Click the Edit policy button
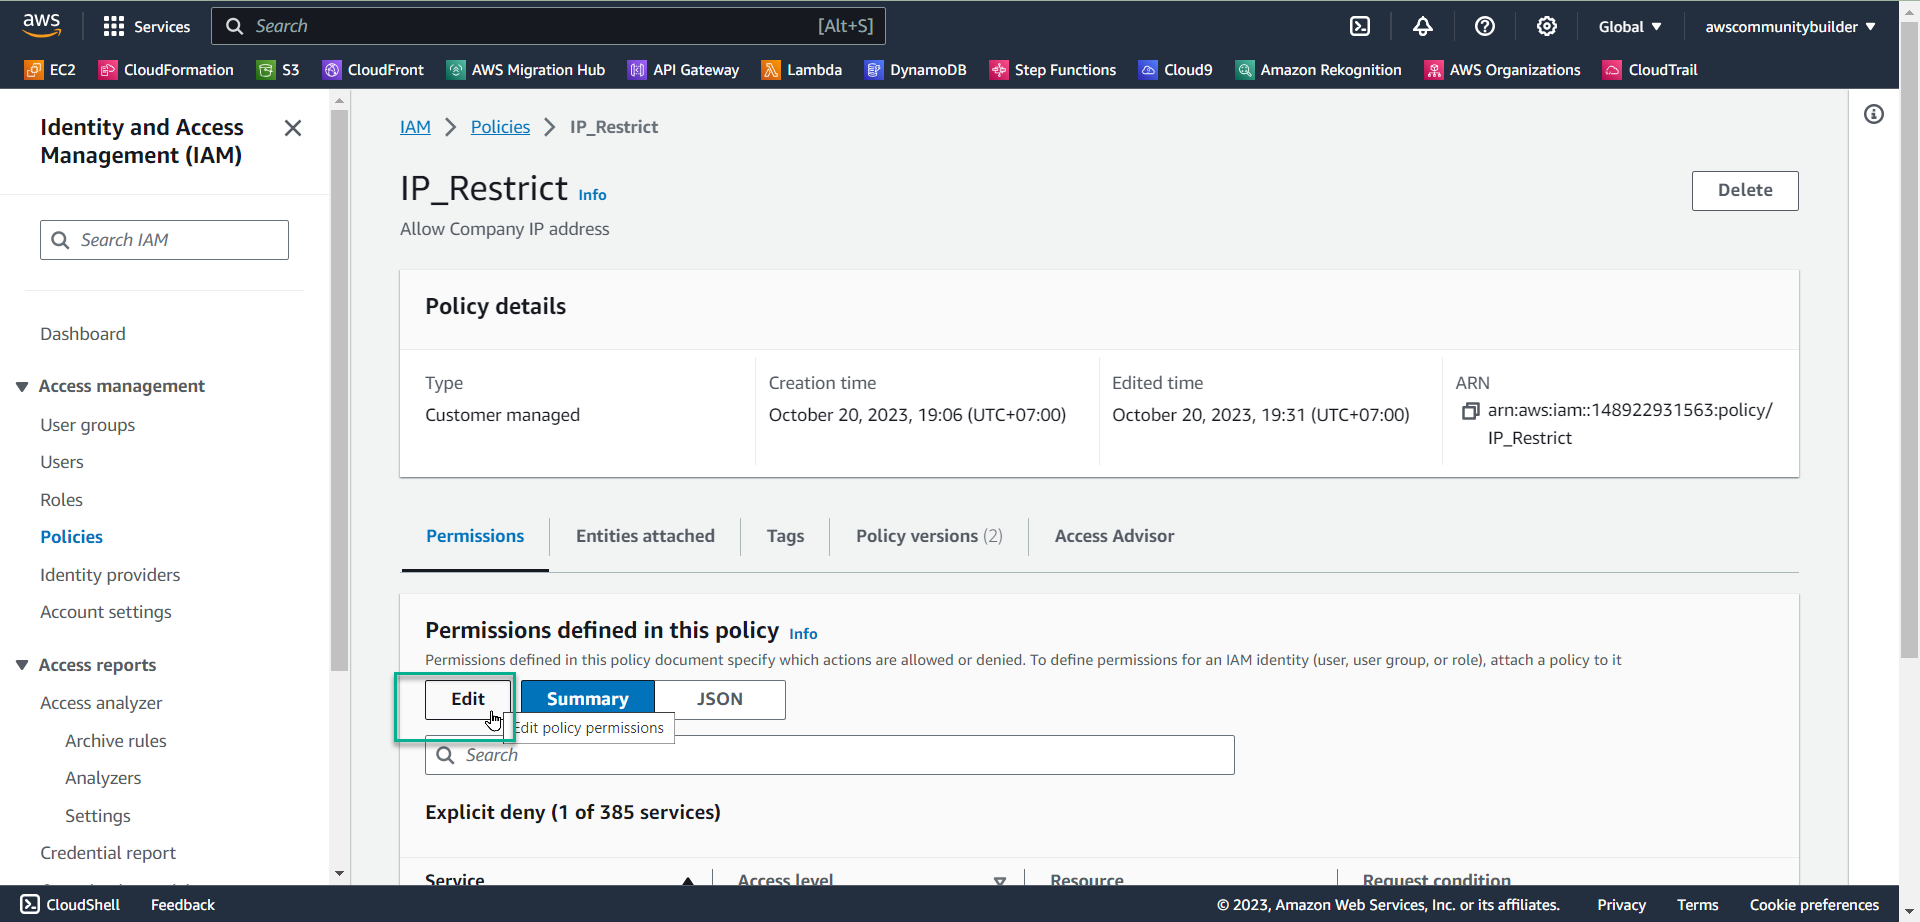The image size is (1920, 922). click(468, 699)
